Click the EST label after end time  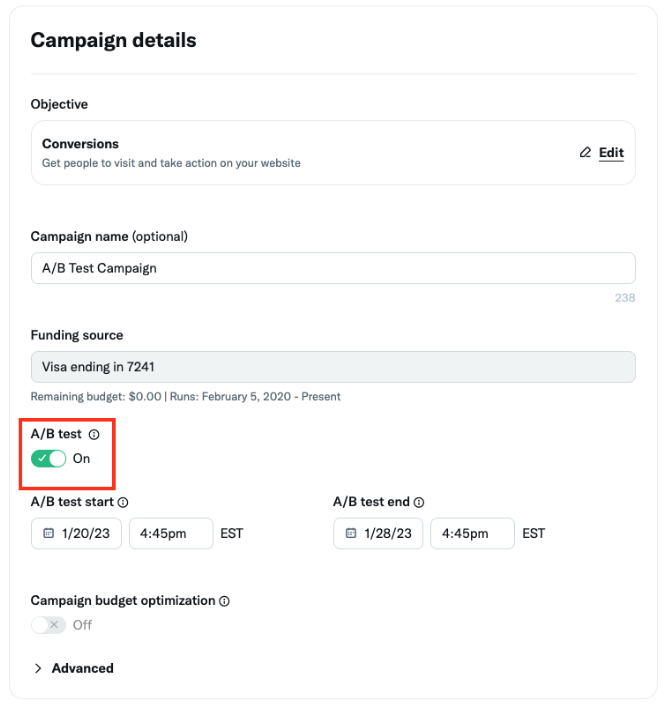534,534
